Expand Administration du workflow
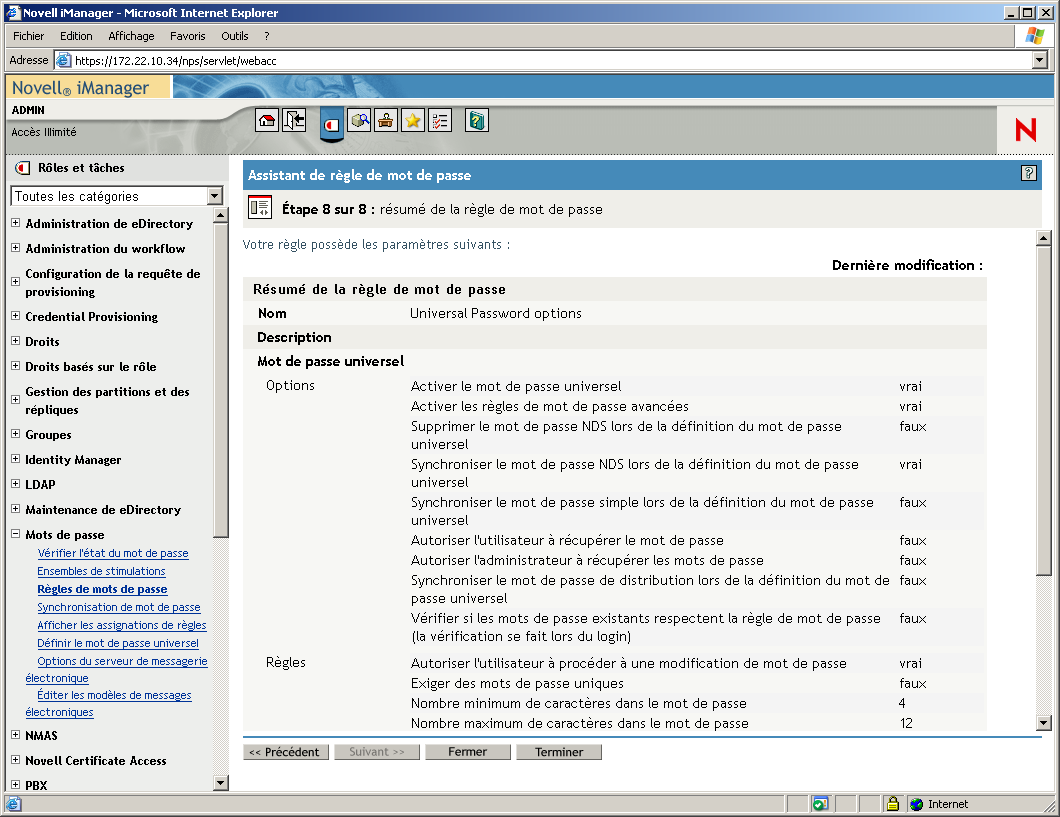 coord(16,247)
